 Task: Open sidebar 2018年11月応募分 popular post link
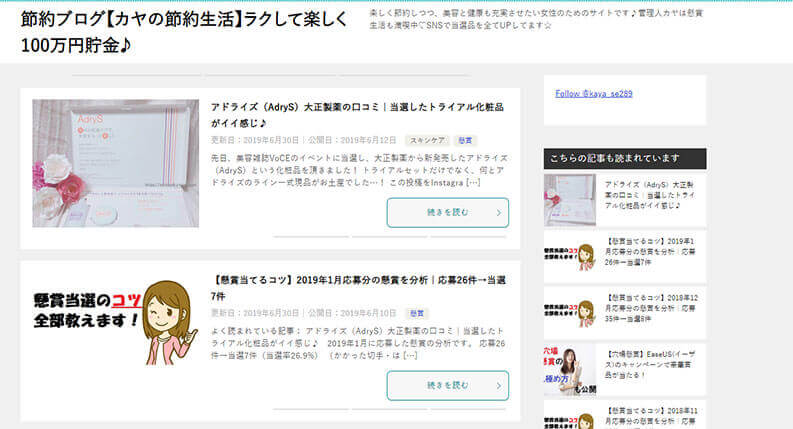651,416
